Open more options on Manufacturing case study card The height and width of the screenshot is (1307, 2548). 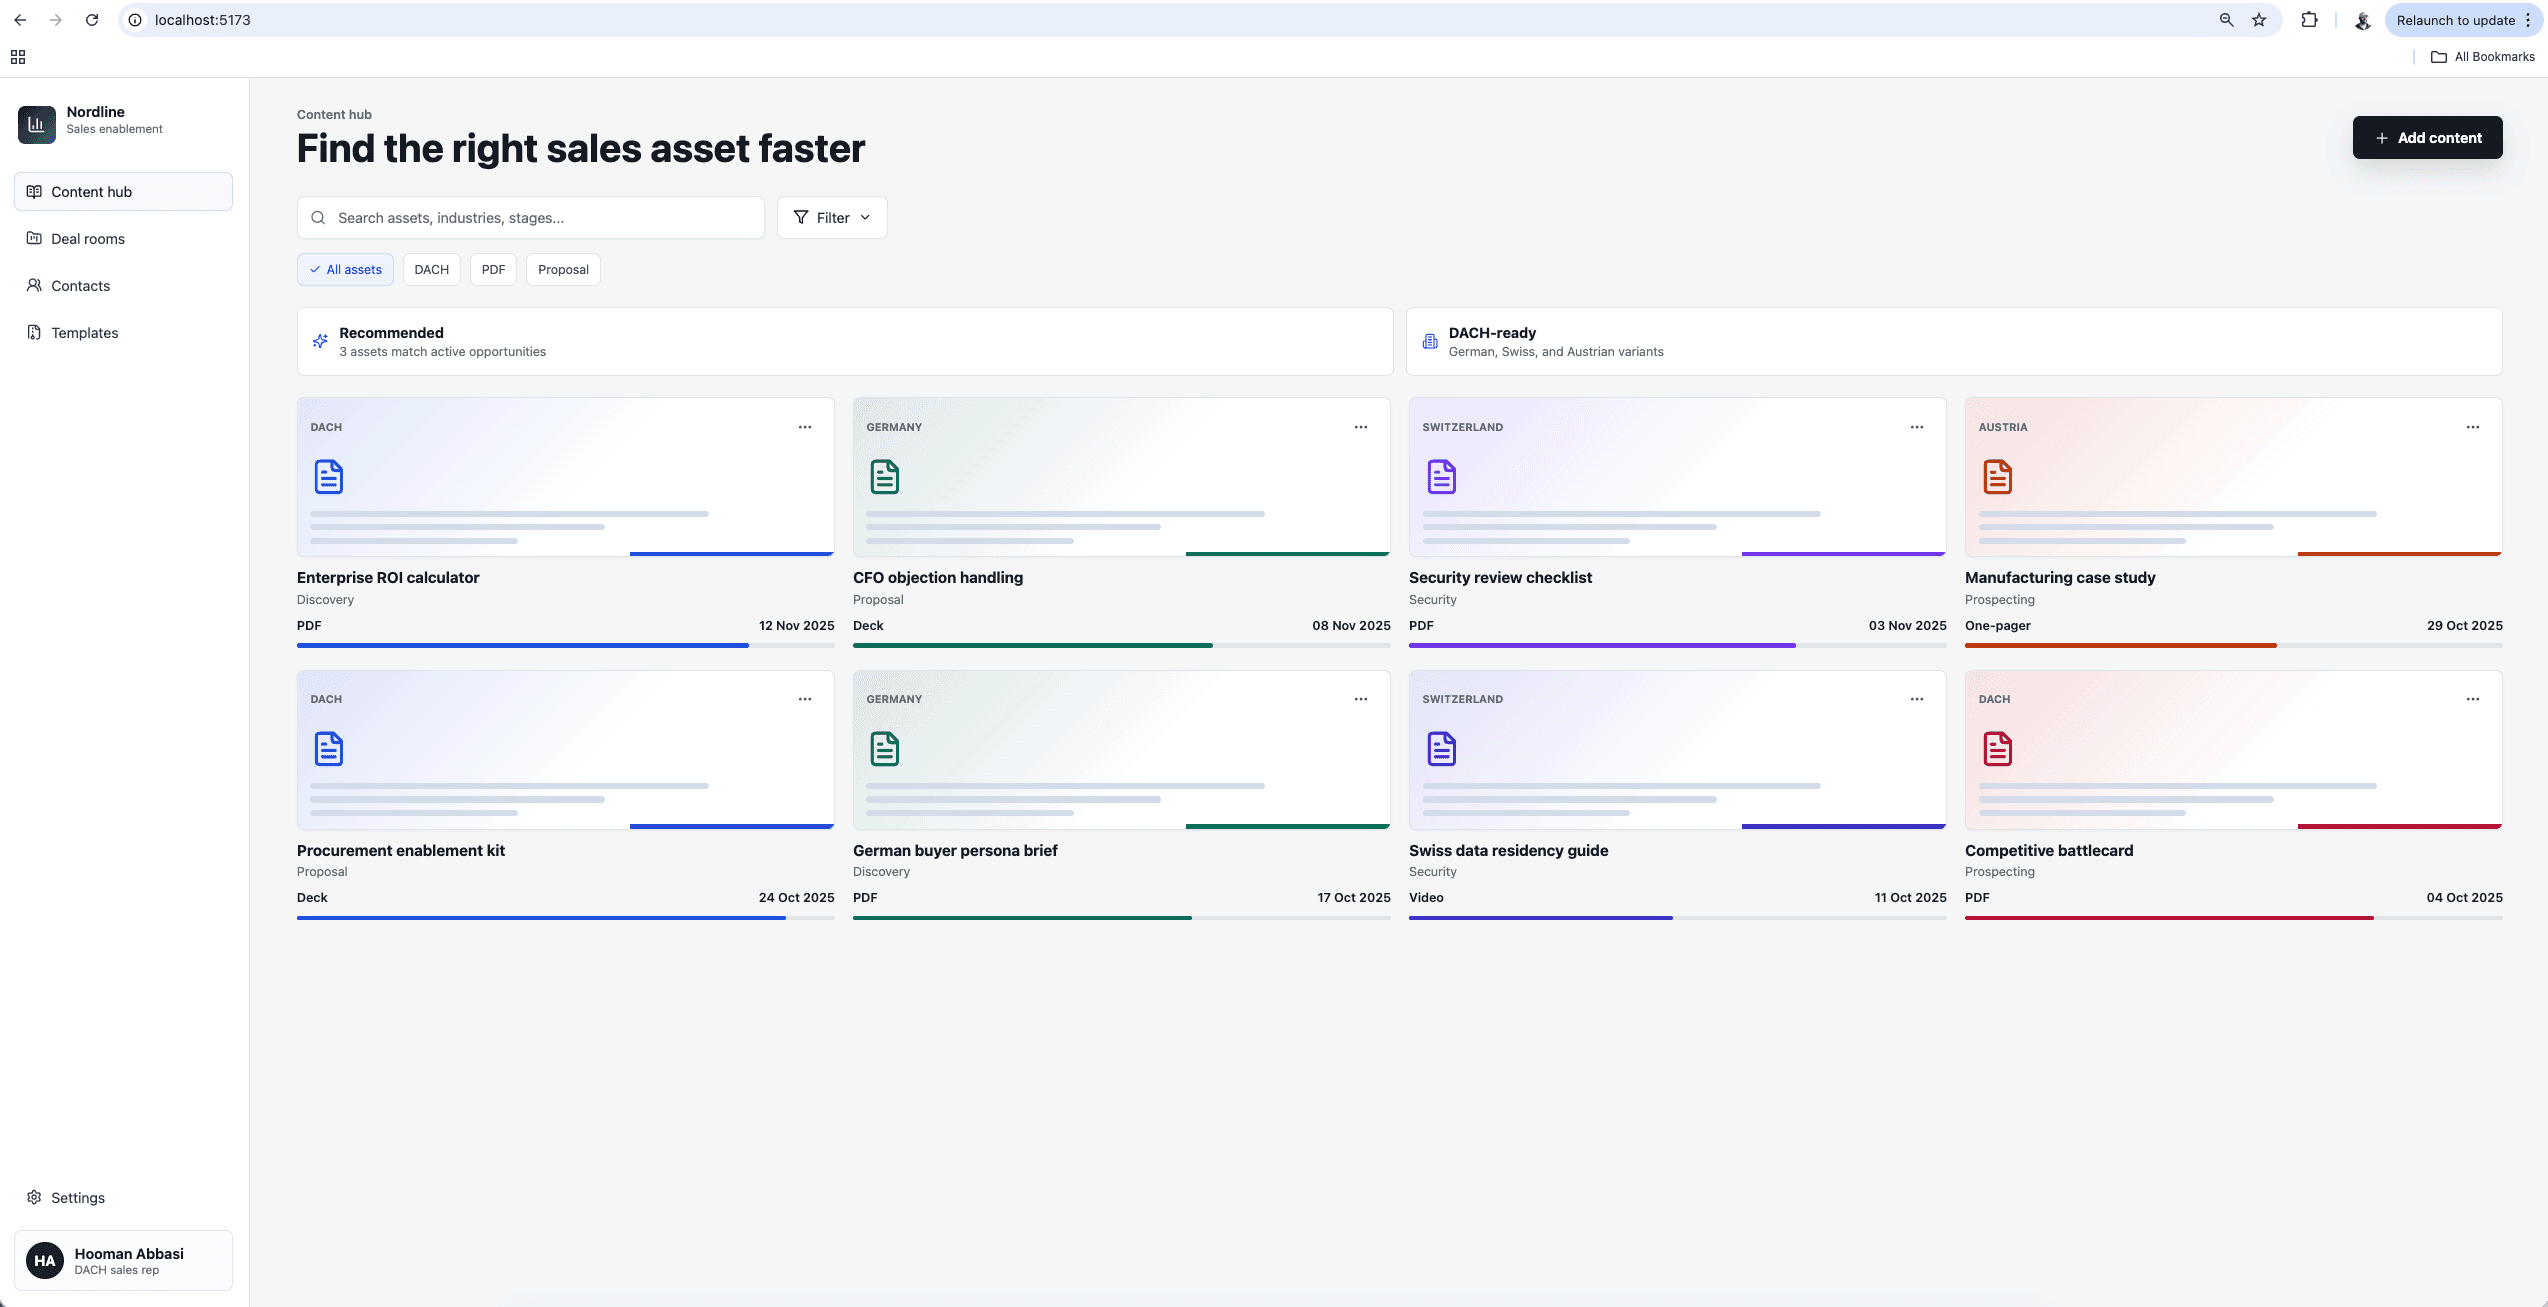[2473, 427]
